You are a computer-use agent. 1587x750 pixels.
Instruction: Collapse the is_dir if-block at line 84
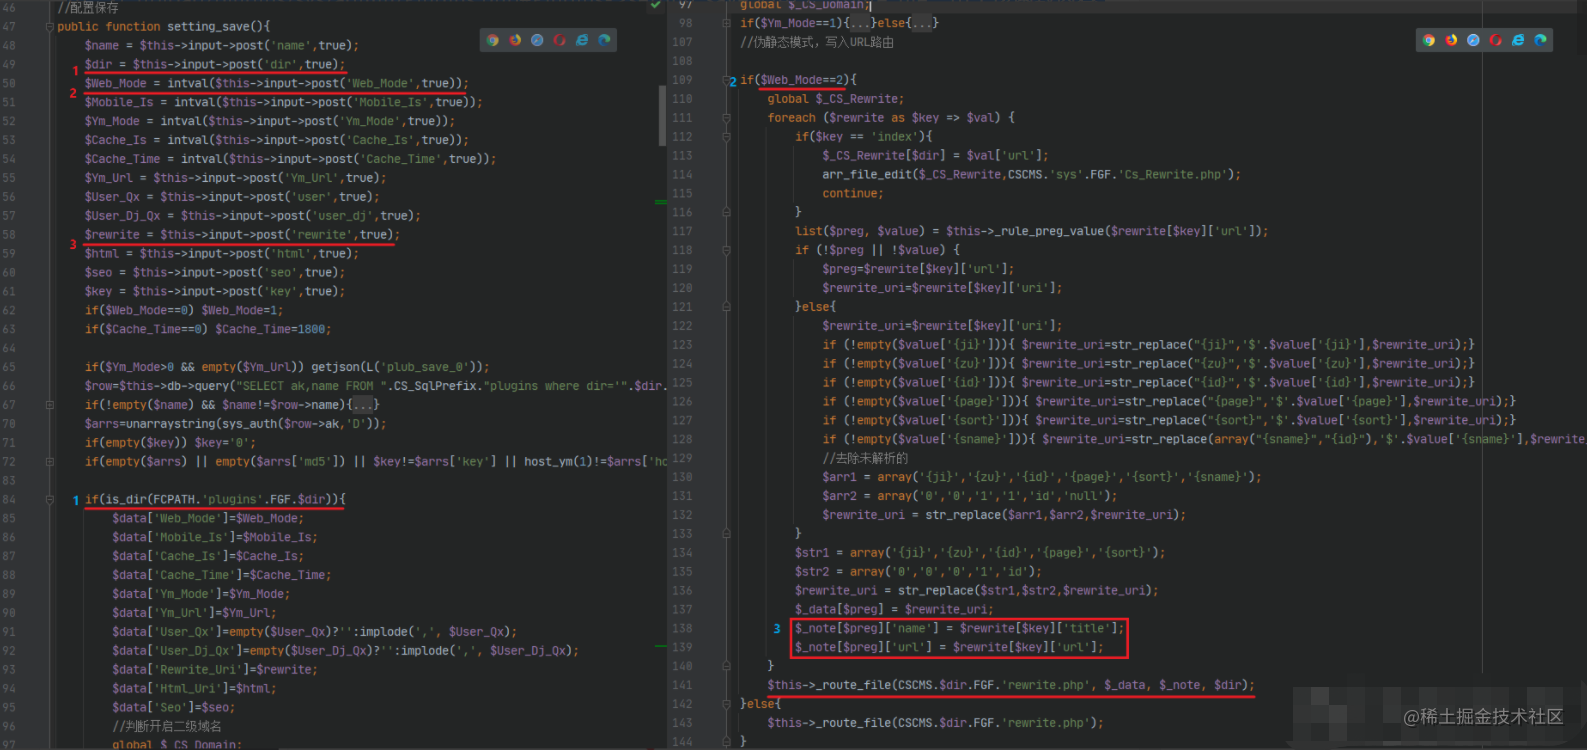point(49,499)
